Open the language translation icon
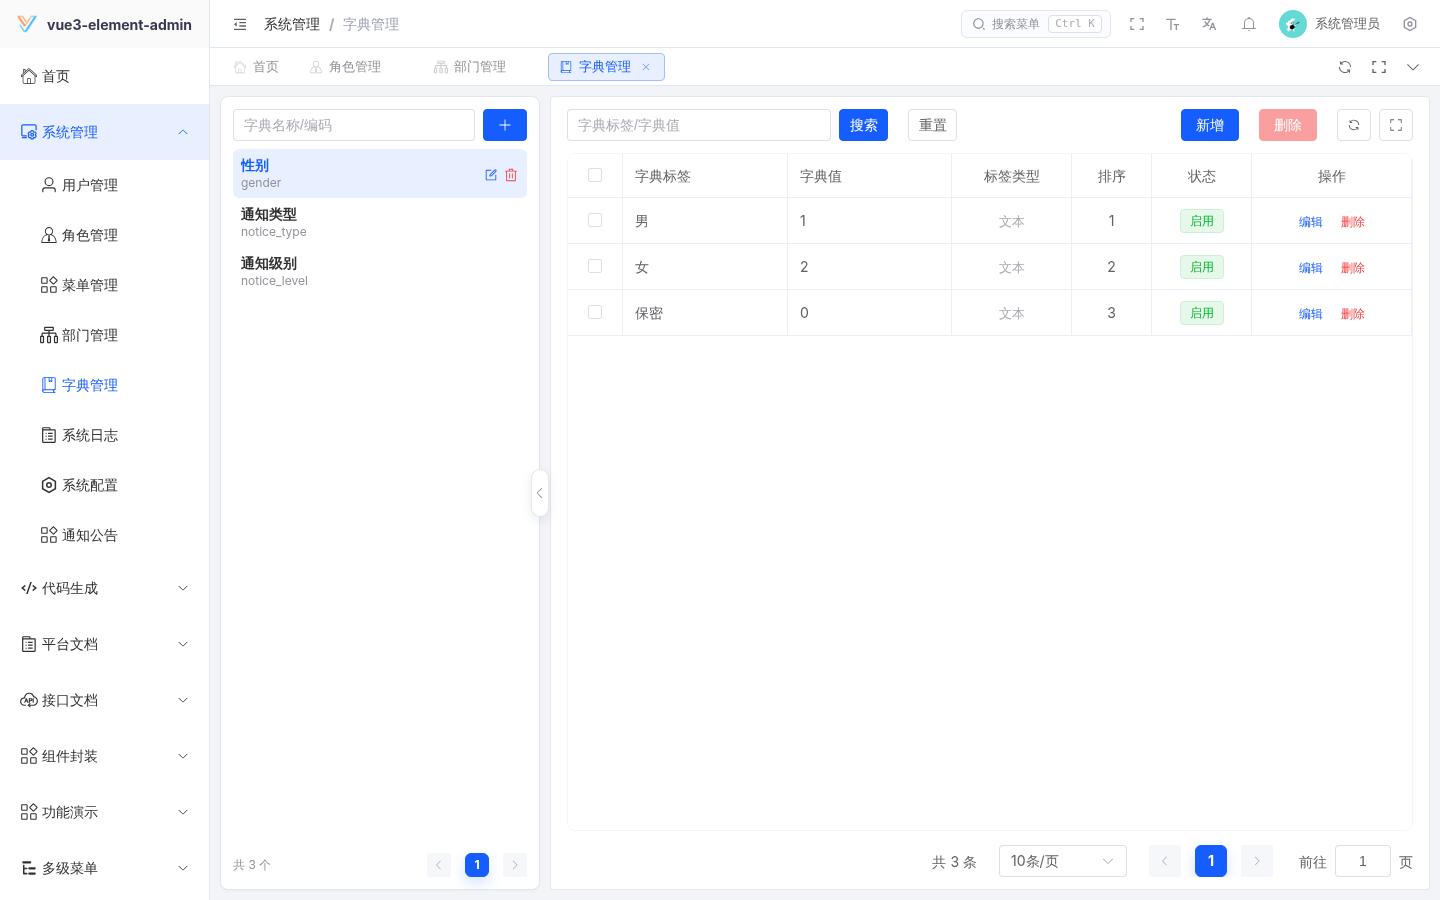 1209,24
